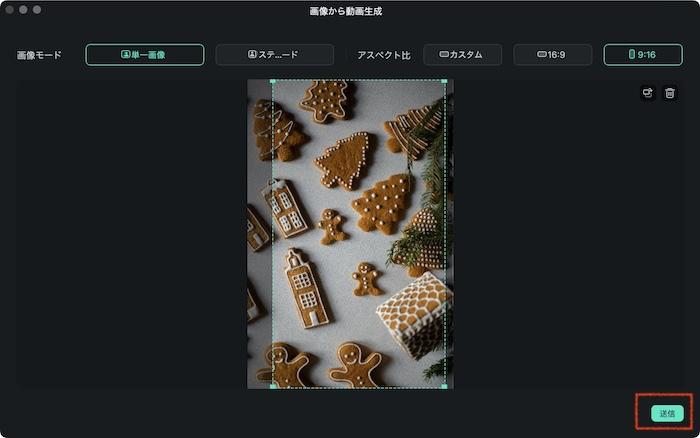Click the アスペクト比 label
The height and width of the screenshot is (438, 700).
384,55
